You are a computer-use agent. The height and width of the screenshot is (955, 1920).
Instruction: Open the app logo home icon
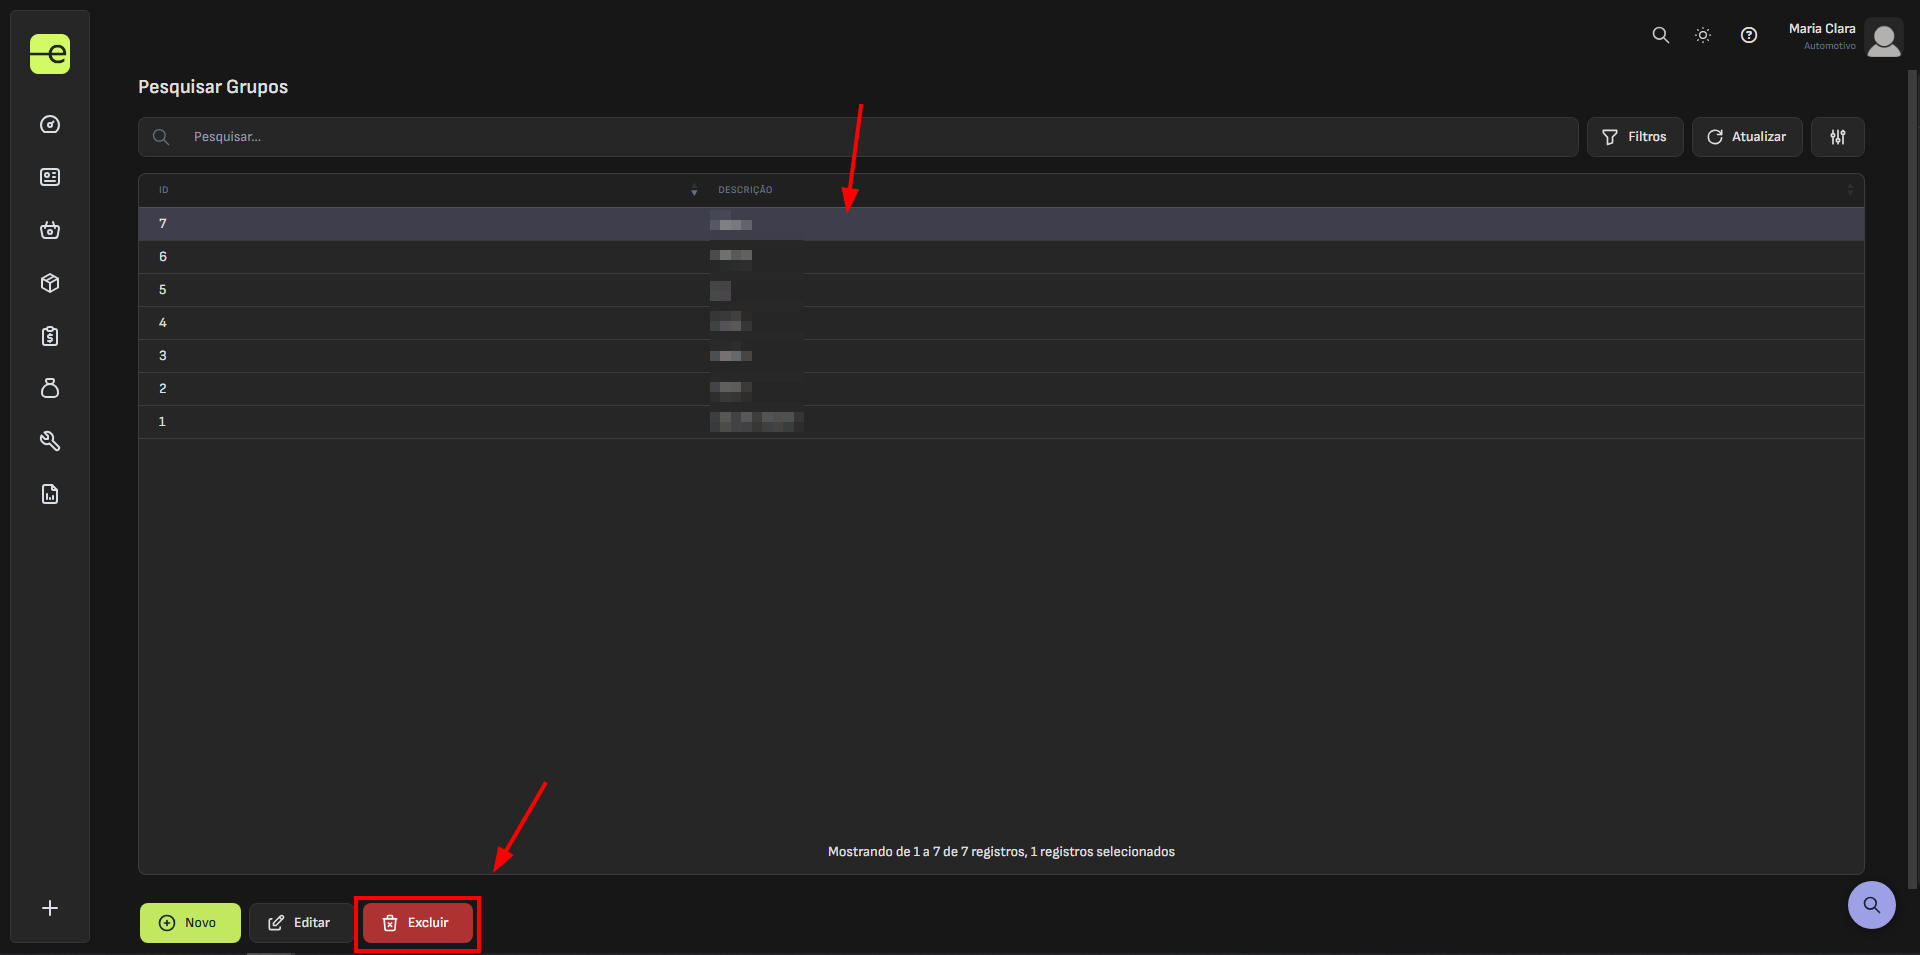(x=50, y=54)
